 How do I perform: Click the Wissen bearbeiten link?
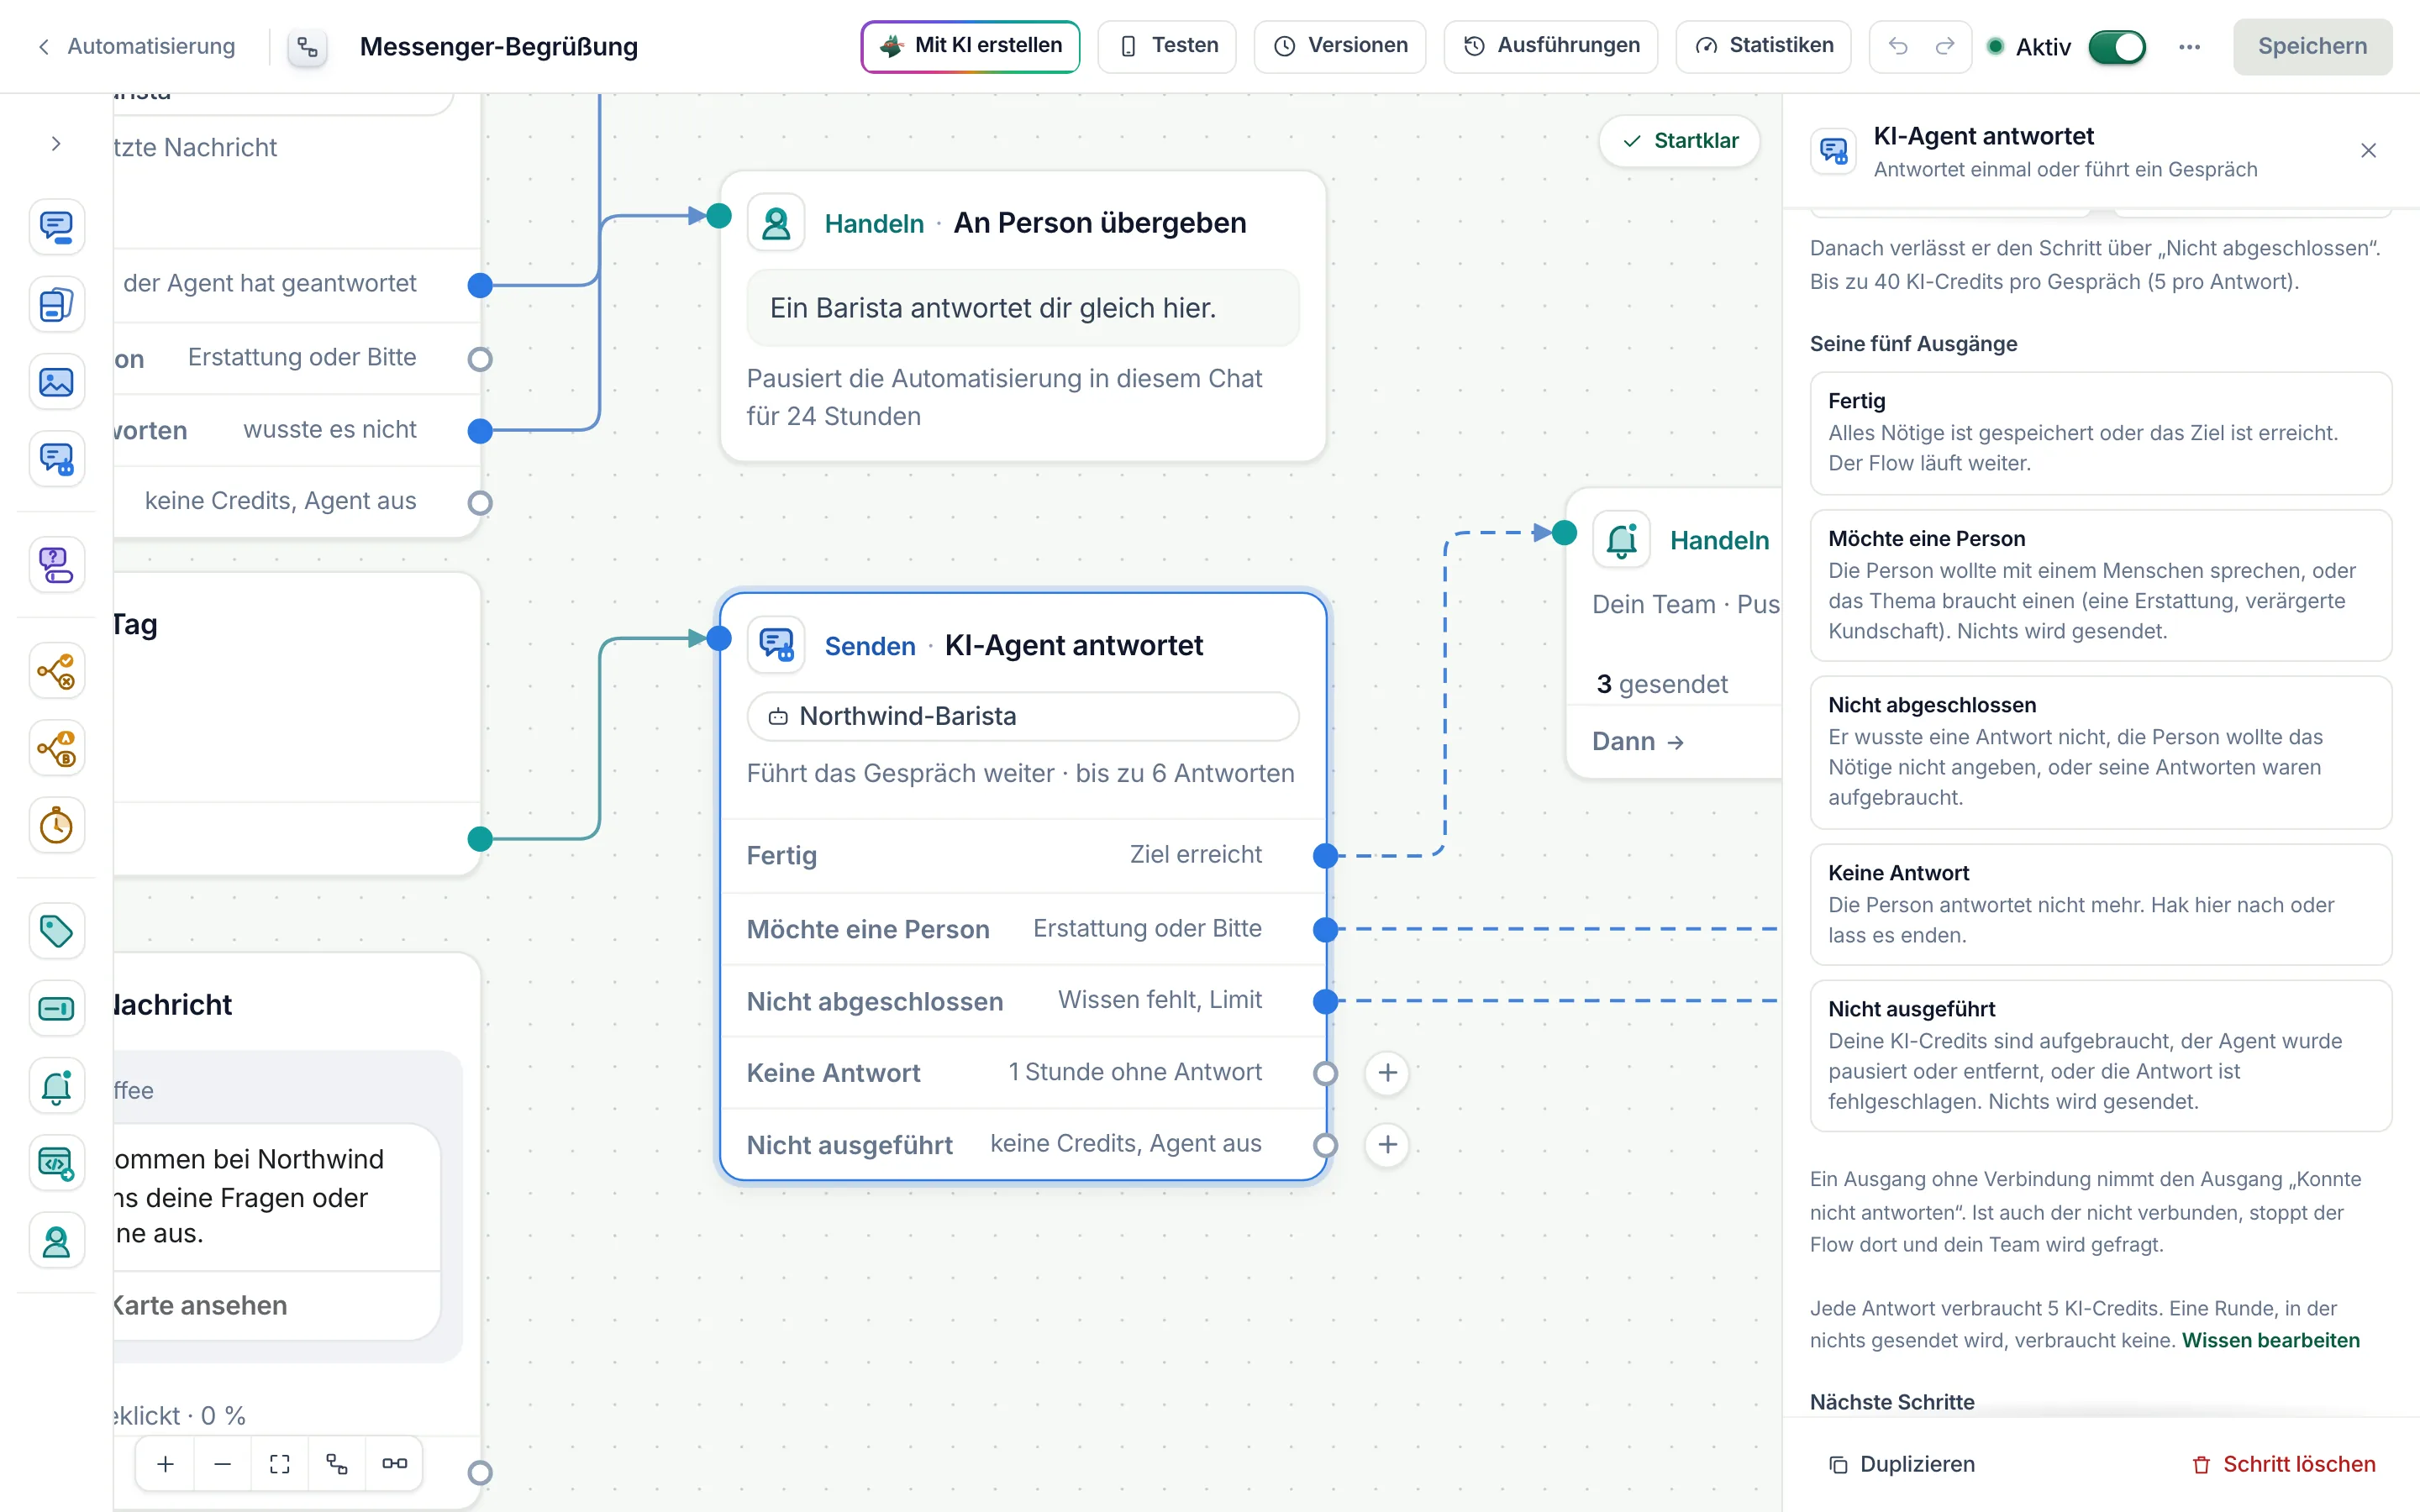(2270, 1340)
